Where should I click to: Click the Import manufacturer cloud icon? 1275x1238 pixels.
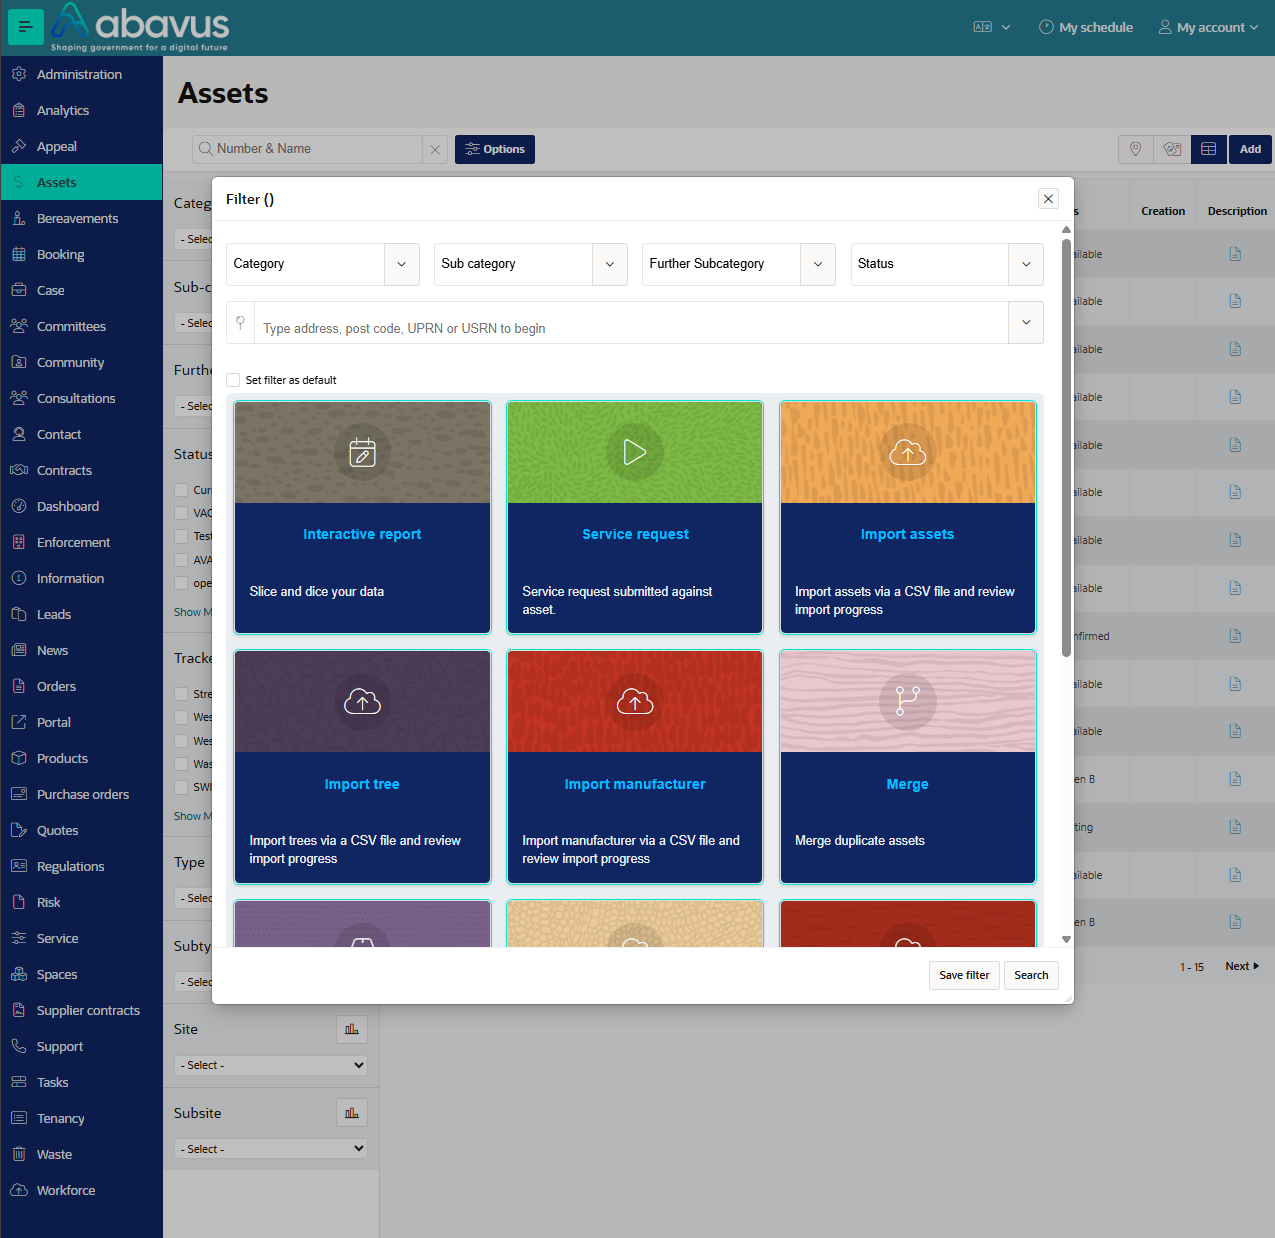(635, 702)
